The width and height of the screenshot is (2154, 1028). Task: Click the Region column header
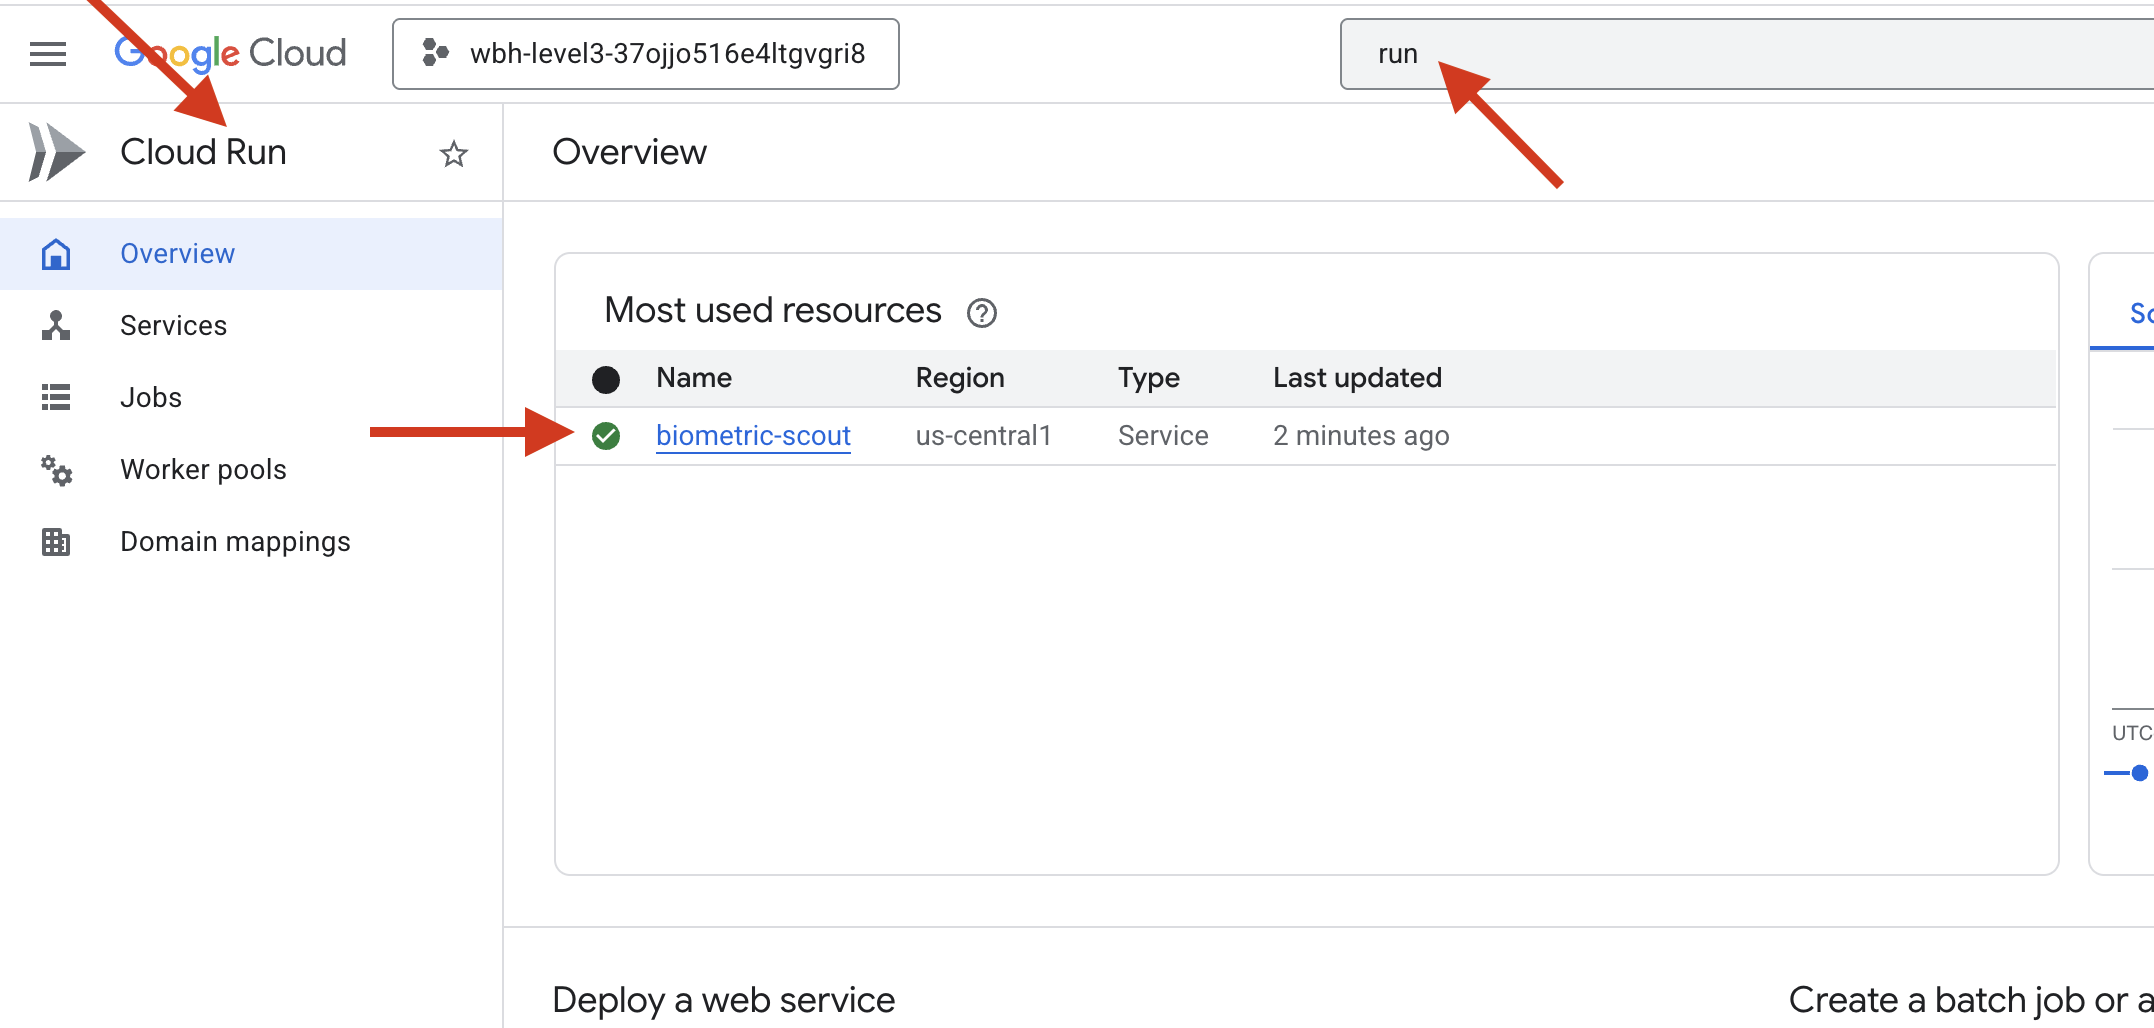click(960, 378)
